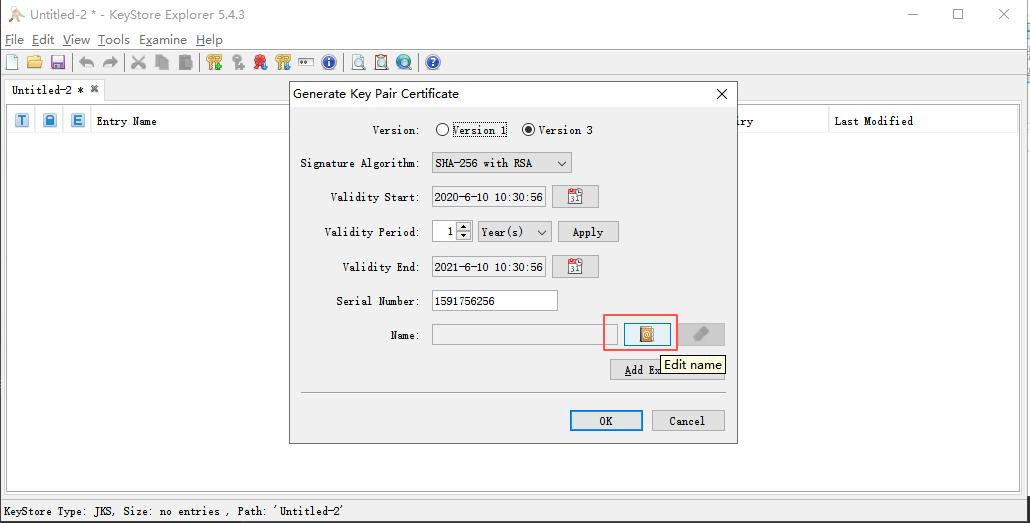Close the Untitled-2 tab with its x
This screenshot has width=1030, height=523.
95,89
